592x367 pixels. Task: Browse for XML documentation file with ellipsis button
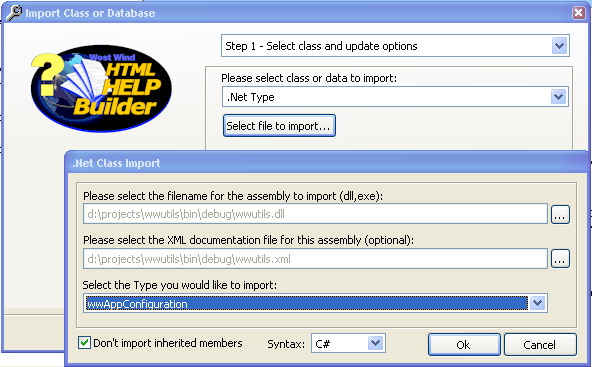pyautogui.click(x=560, y=259)
